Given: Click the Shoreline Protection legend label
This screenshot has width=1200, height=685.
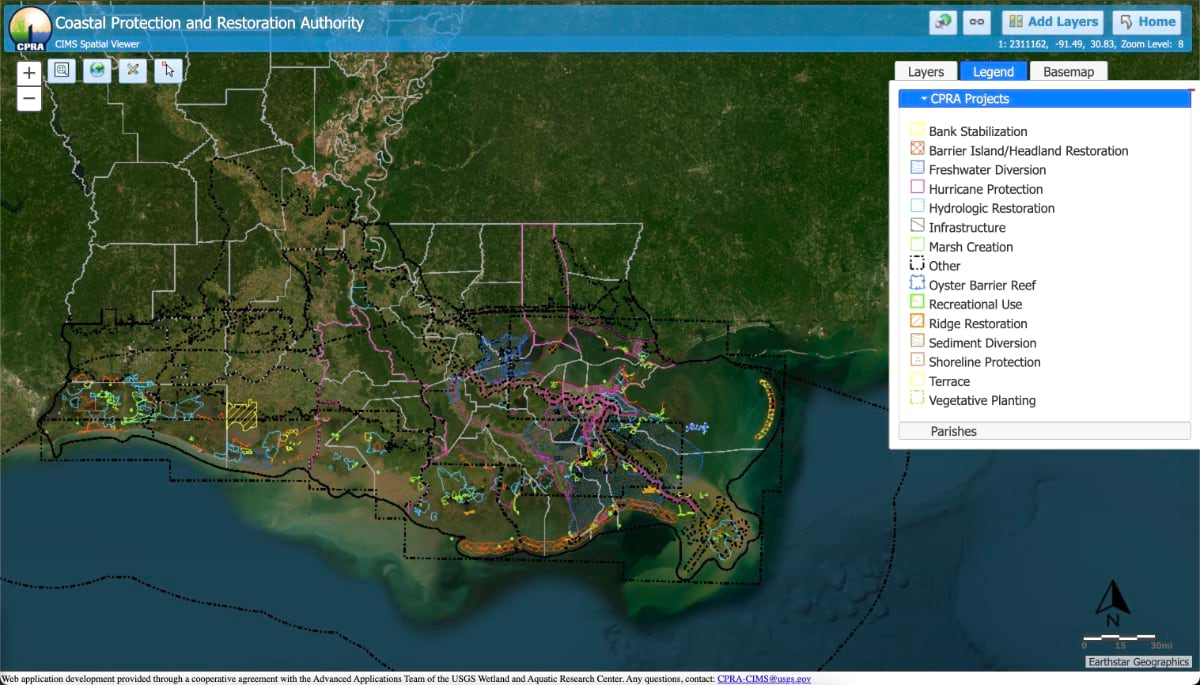Looking at the screenshot, I should coord(984,362).
